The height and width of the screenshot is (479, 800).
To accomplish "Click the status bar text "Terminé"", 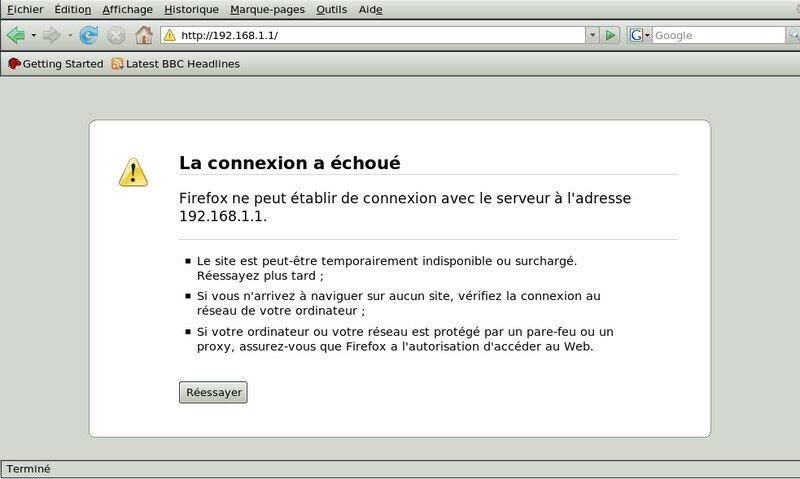I will pyautogui.click(x=29, y=468).
